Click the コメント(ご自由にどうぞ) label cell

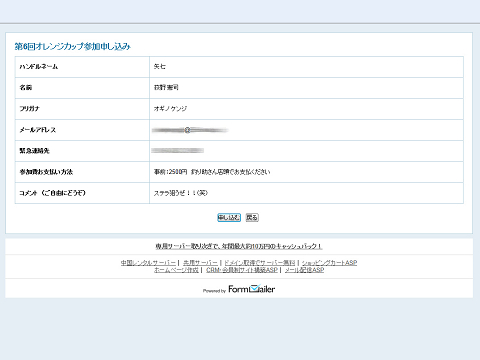82,193
